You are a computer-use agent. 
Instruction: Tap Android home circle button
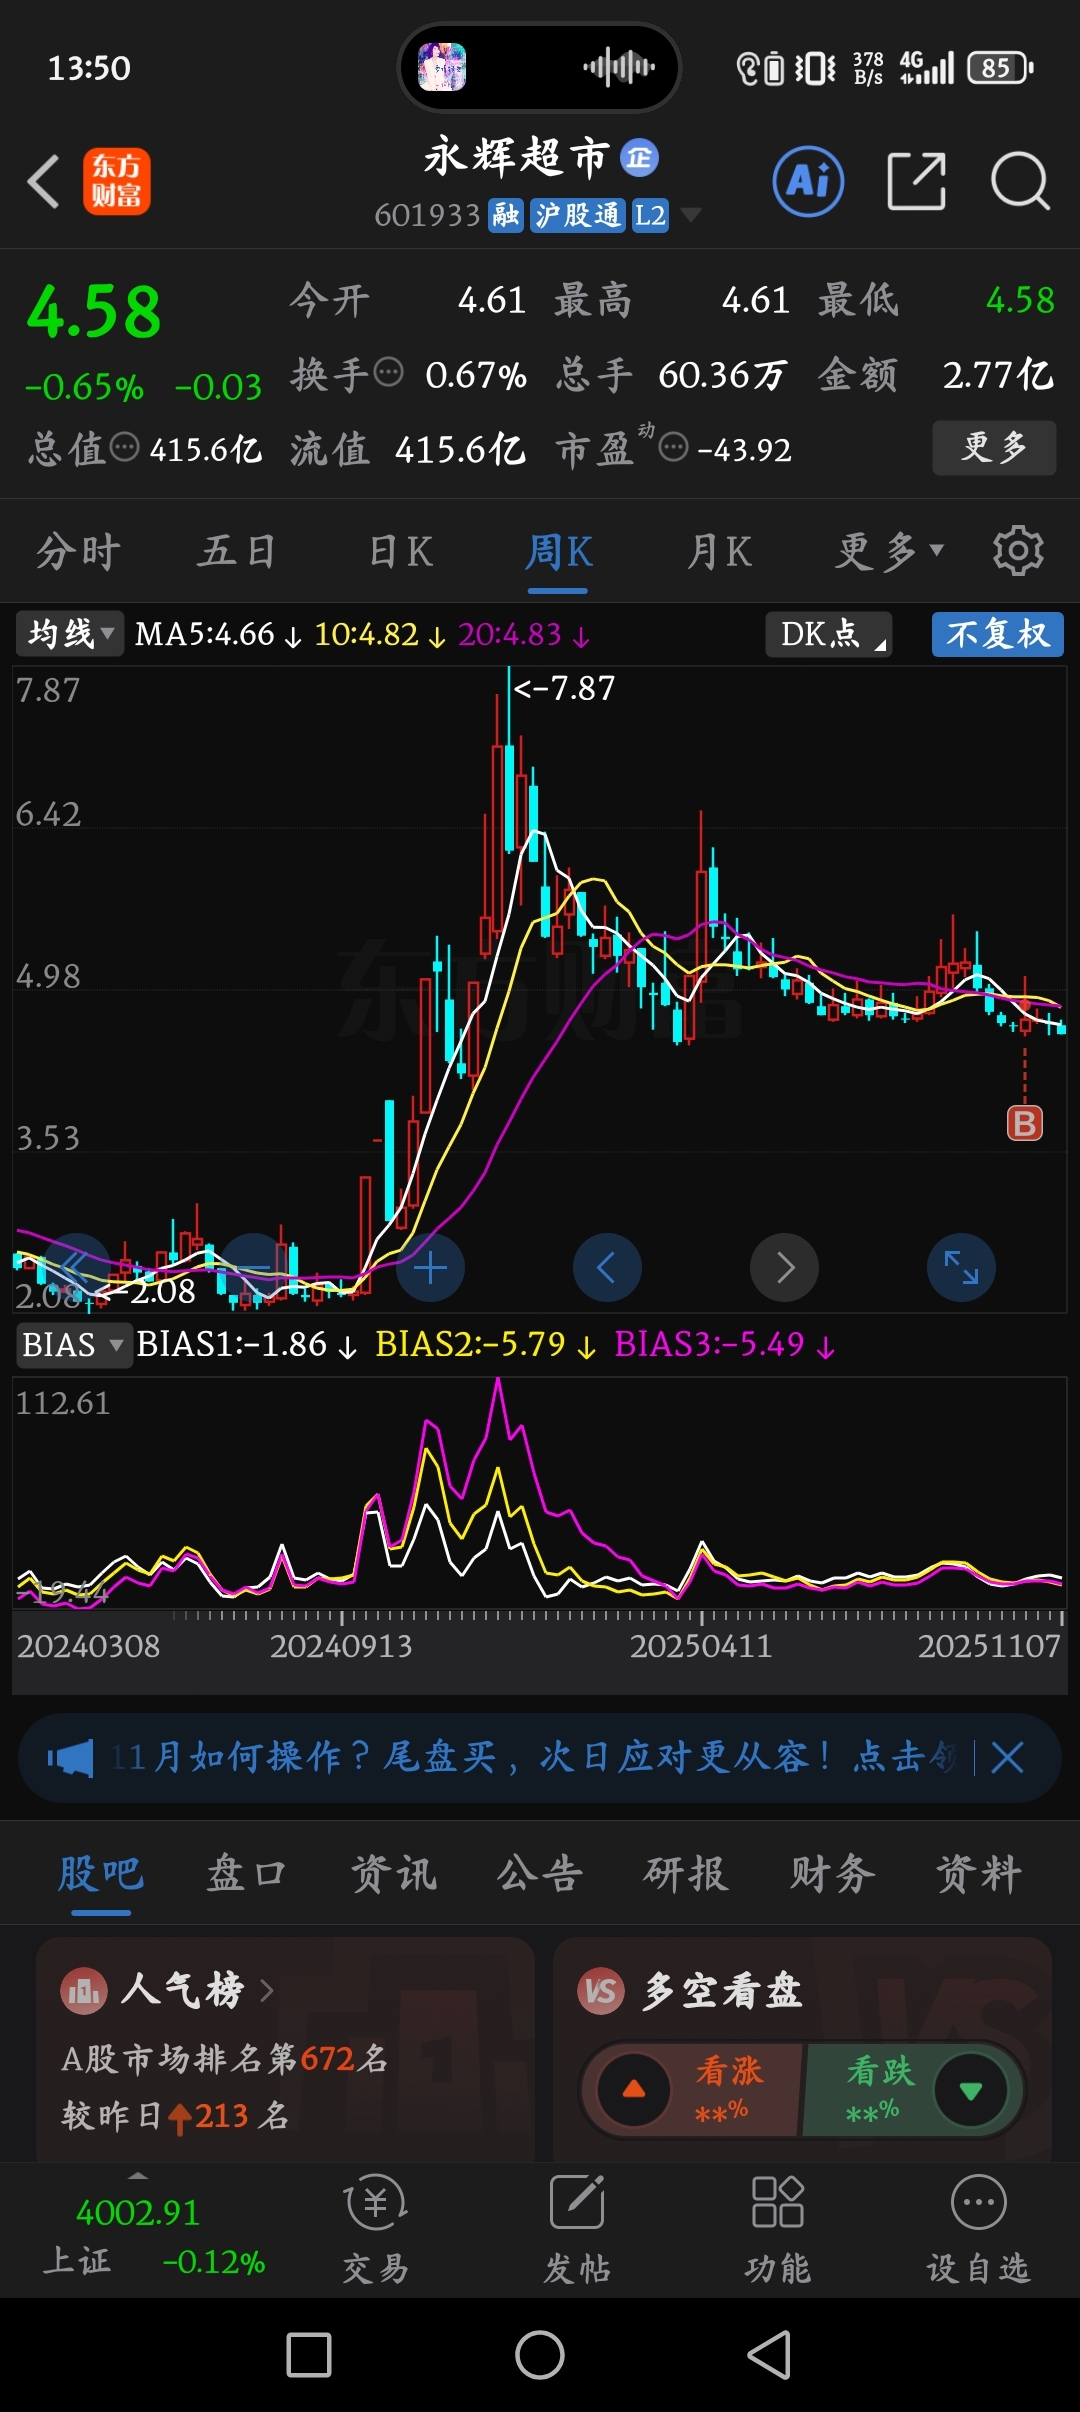pyautogui.click(x=540, y=2355)
